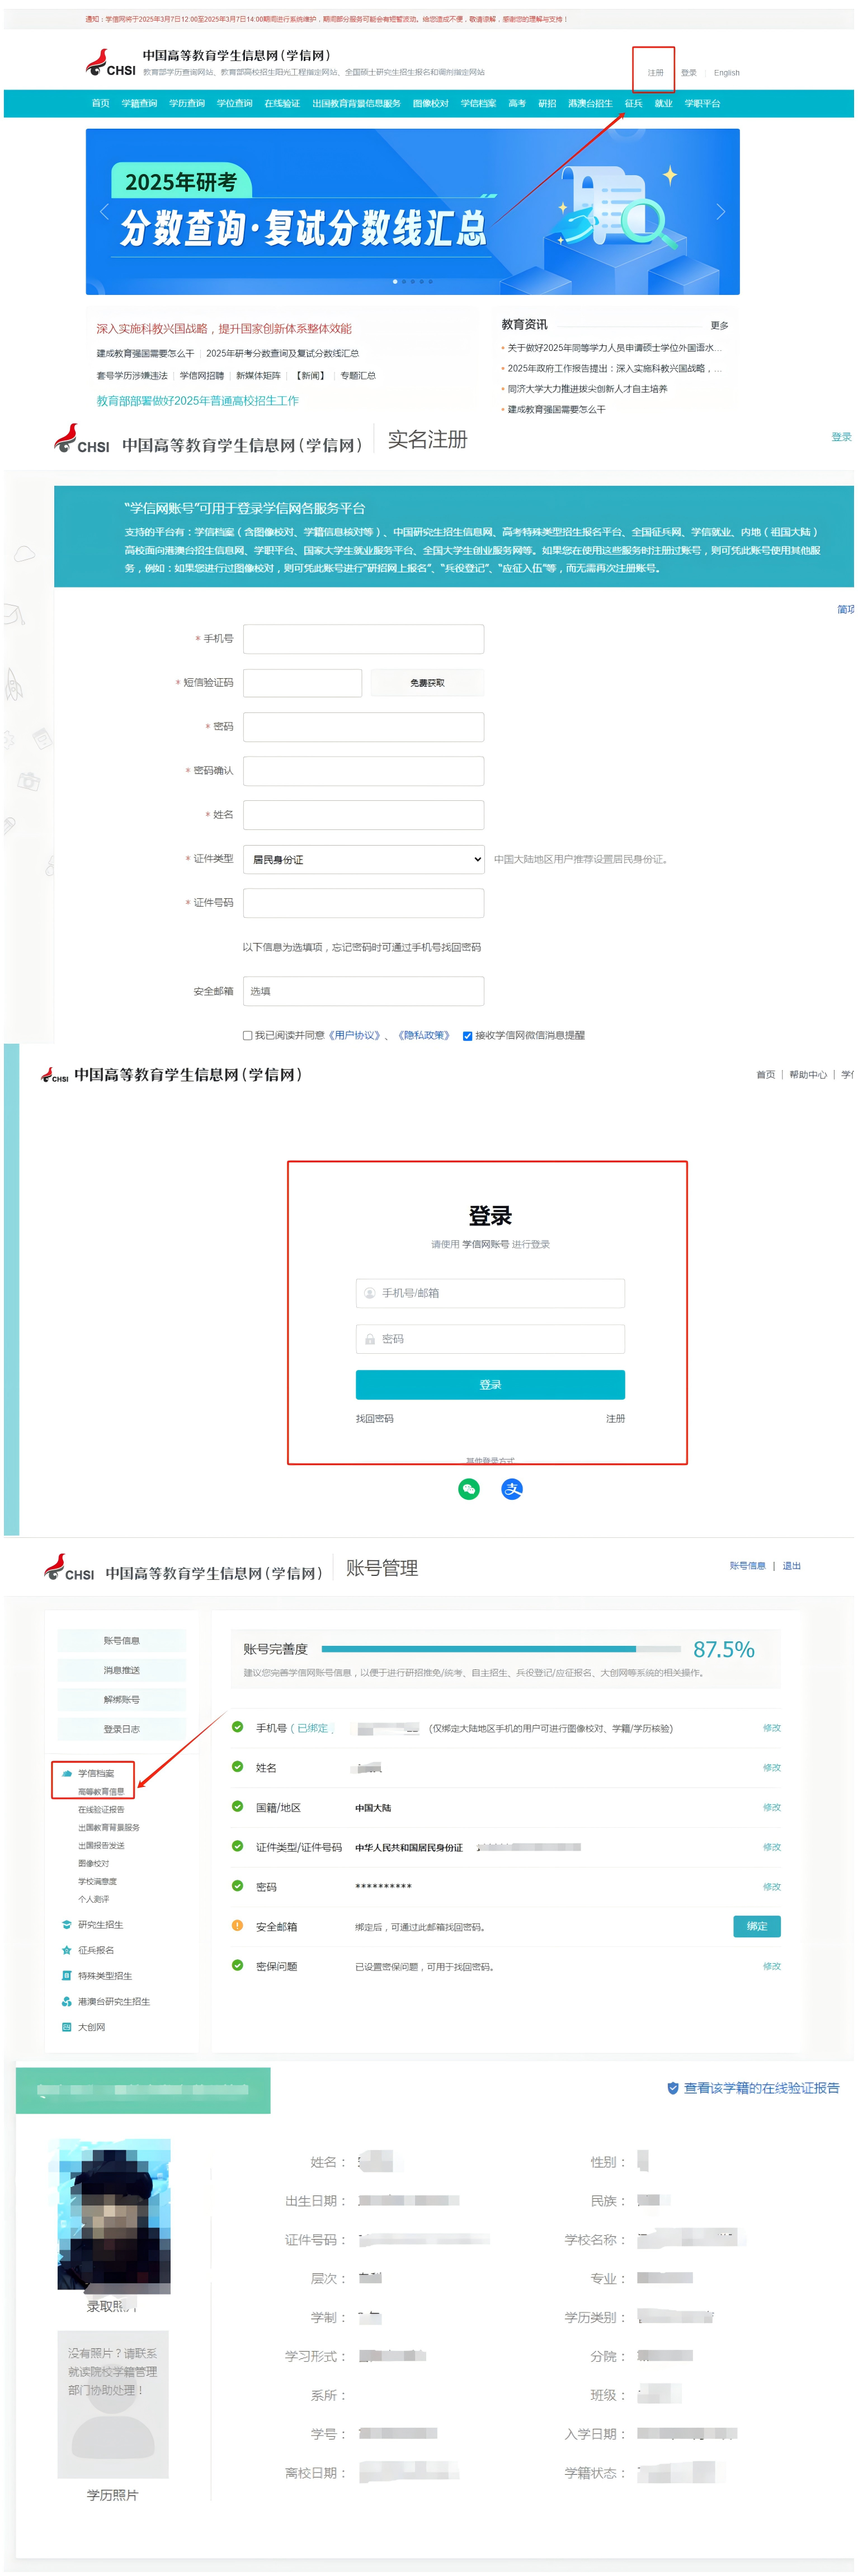Click the green check icon for 手机号
This screenshot has width=858, height=2576.
237,1727
